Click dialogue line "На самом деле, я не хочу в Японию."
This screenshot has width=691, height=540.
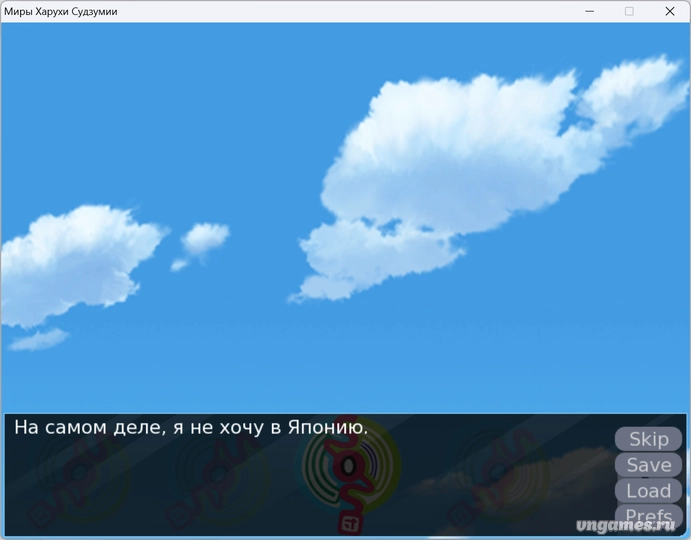[x=191, y=427]
